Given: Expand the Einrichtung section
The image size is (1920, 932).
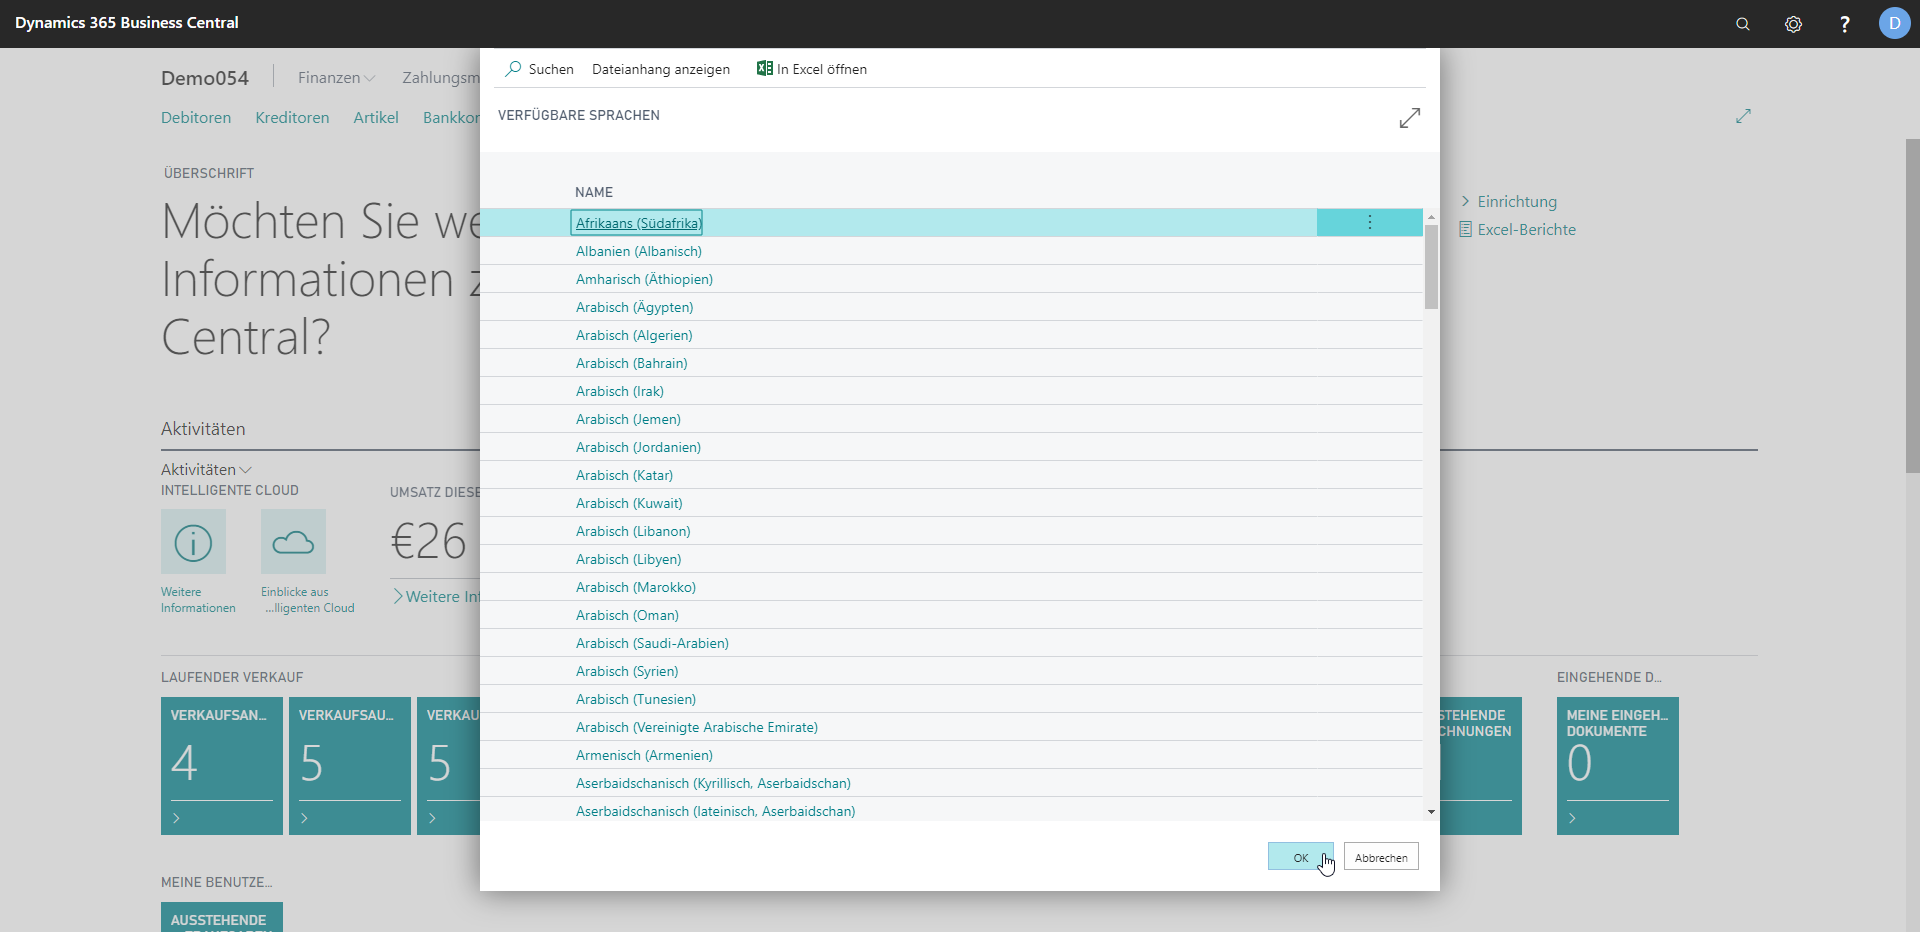Looking at the screenshot, I should point(1509,202).
